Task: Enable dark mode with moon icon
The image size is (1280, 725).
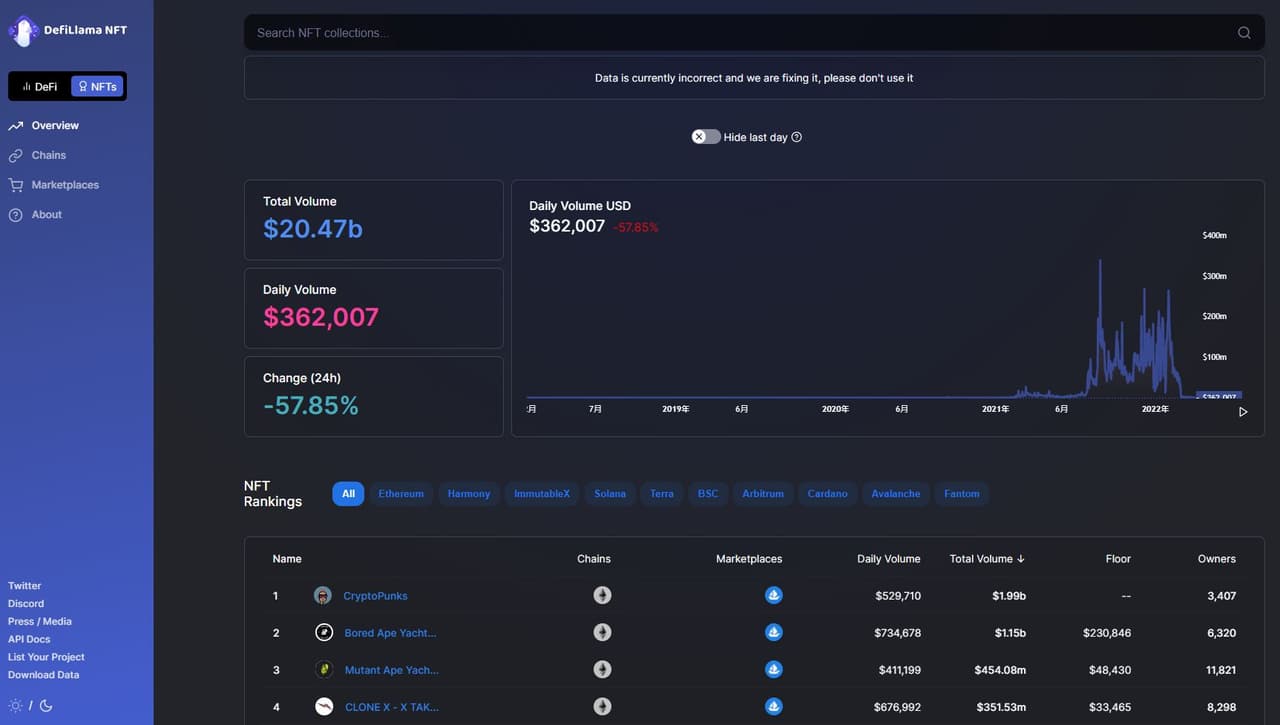Action: coord(46,706)
